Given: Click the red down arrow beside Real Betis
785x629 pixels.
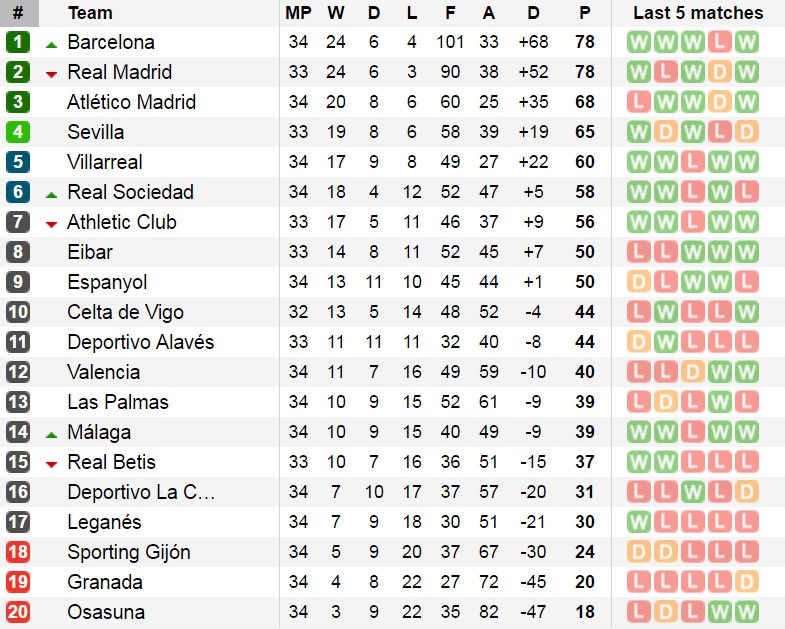Looking at the screenshot, I should coord(51,464).
